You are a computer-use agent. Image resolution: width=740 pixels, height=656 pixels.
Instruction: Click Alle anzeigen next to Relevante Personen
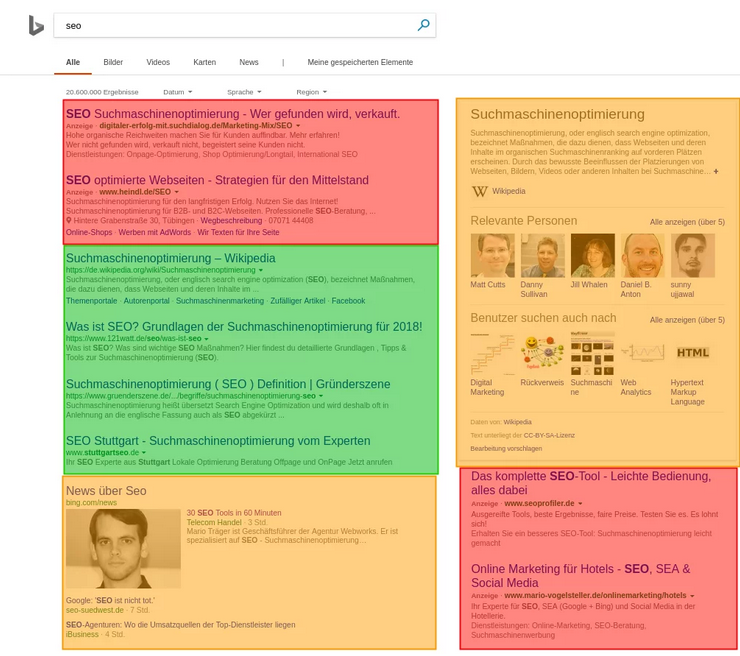click(687, 222)
